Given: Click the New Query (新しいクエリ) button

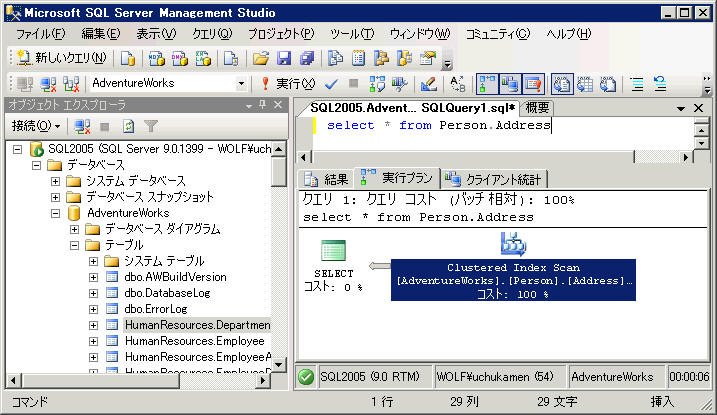Looking at the screenshot, I should click(x=61, y=58).
